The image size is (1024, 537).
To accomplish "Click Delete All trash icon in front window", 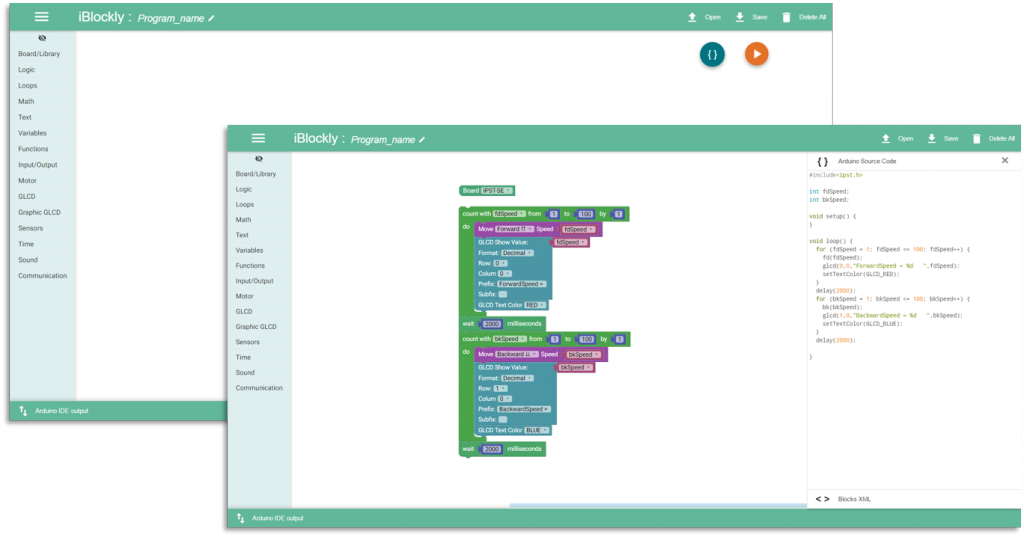I will [977, 138].
